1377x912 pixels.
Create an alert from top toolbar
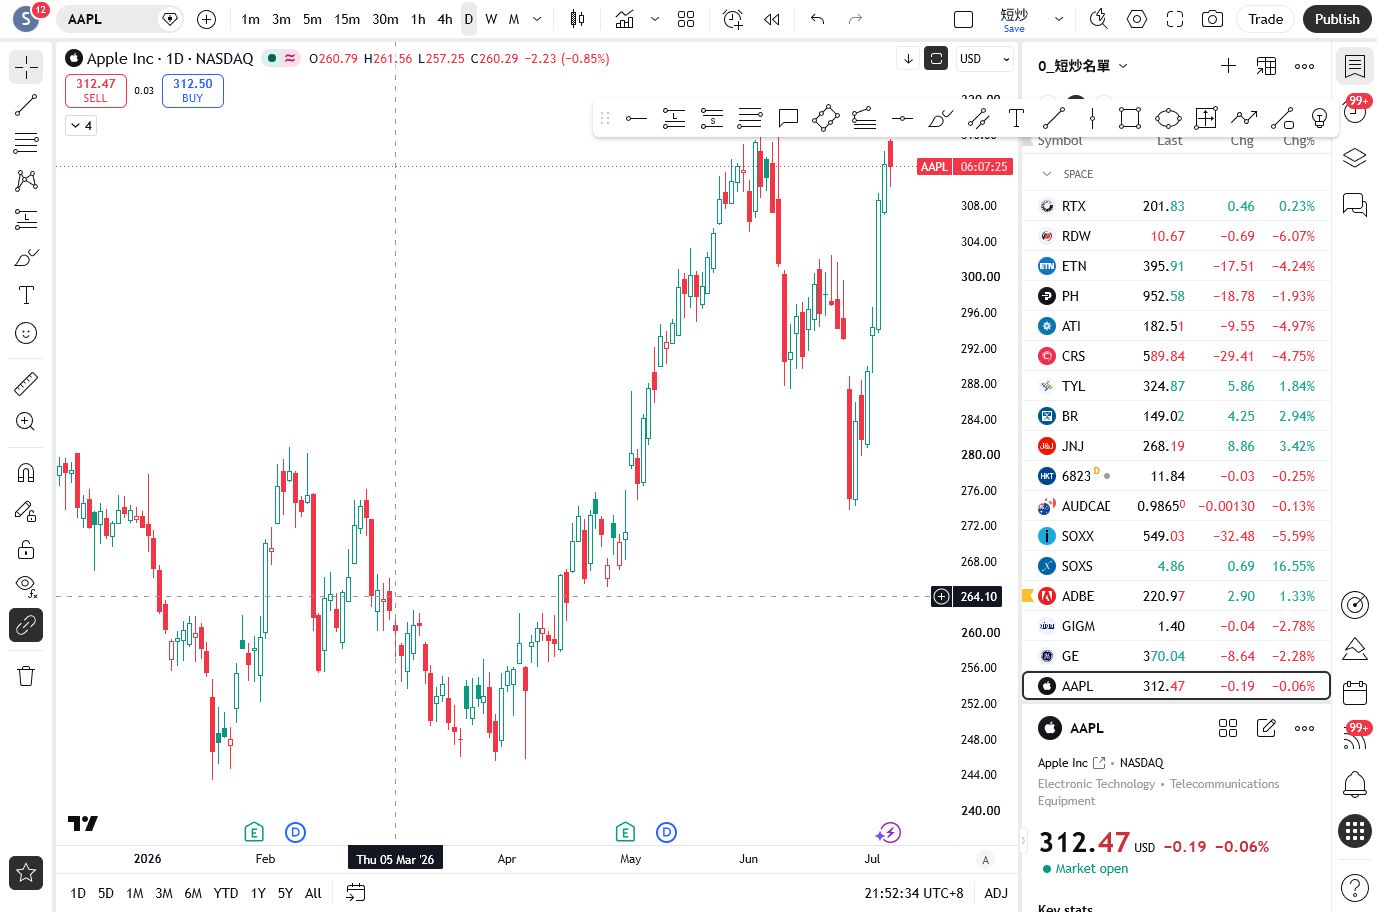pyautogui.click(x=733, y=19)
